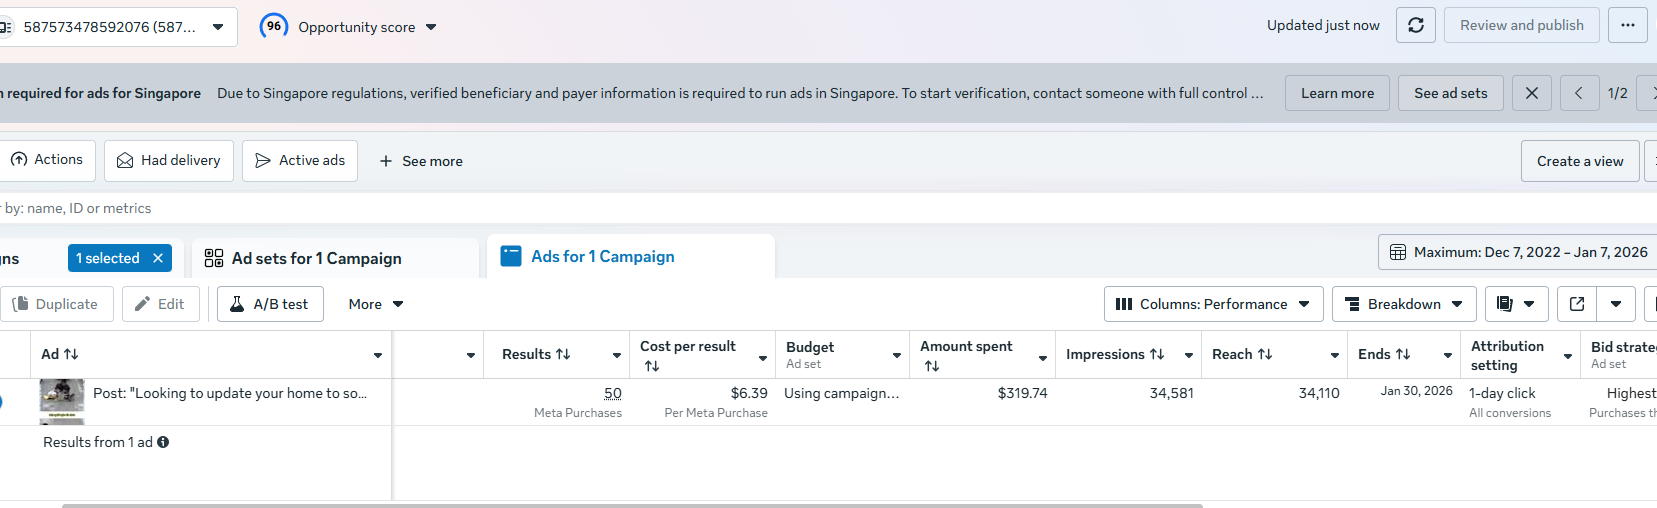Switch to Ad sets for 1 Campaign tab
The width and height of the screenshot is (1657, 508).
click(x=317, y=258)
